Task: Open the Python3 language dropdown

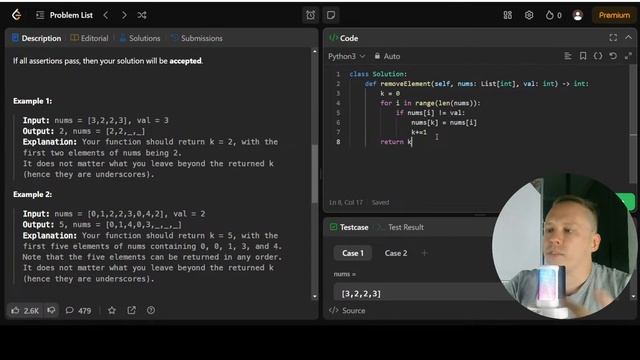Action: coord(347,56)
